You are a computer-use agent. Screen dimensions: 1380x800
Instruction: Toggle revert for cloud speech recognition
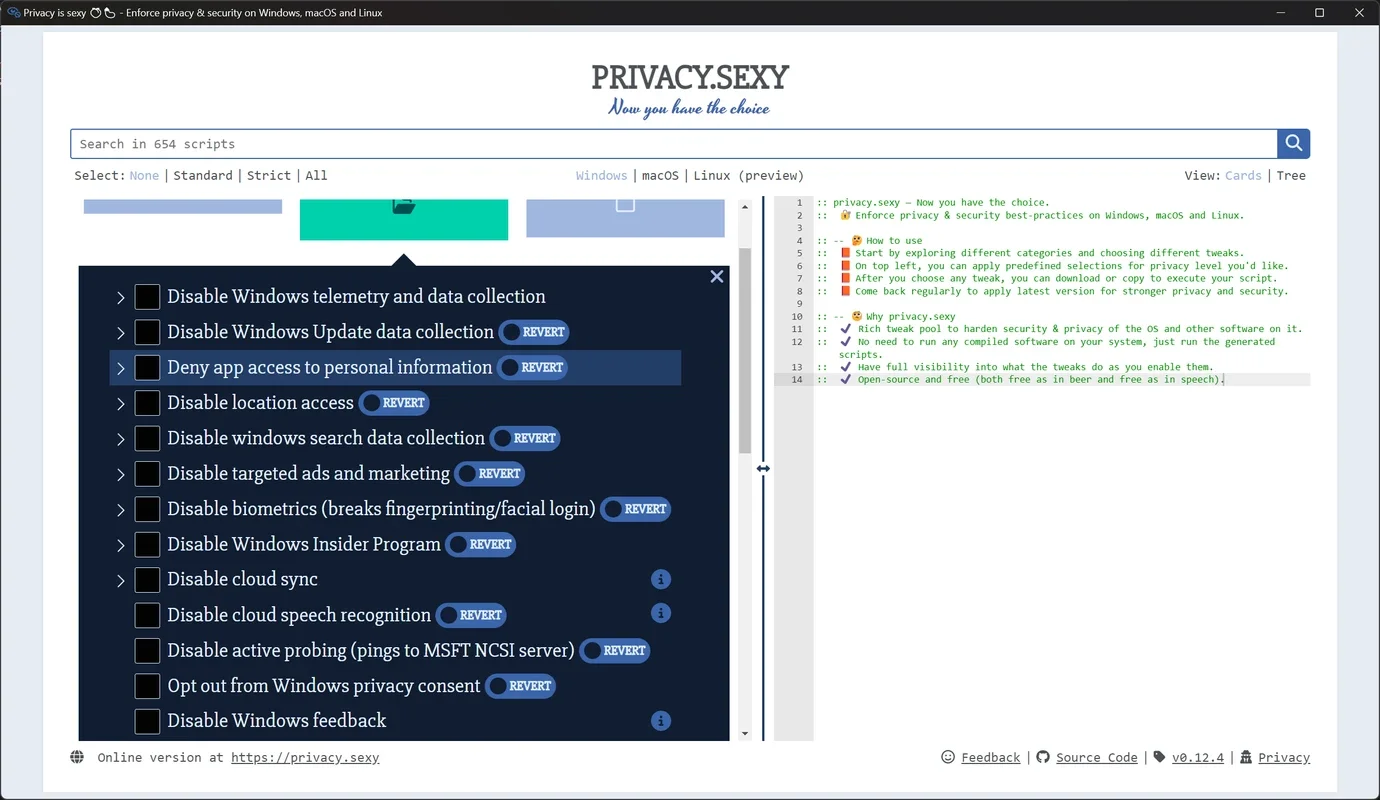pyautogui.click(x=471, y=615)
